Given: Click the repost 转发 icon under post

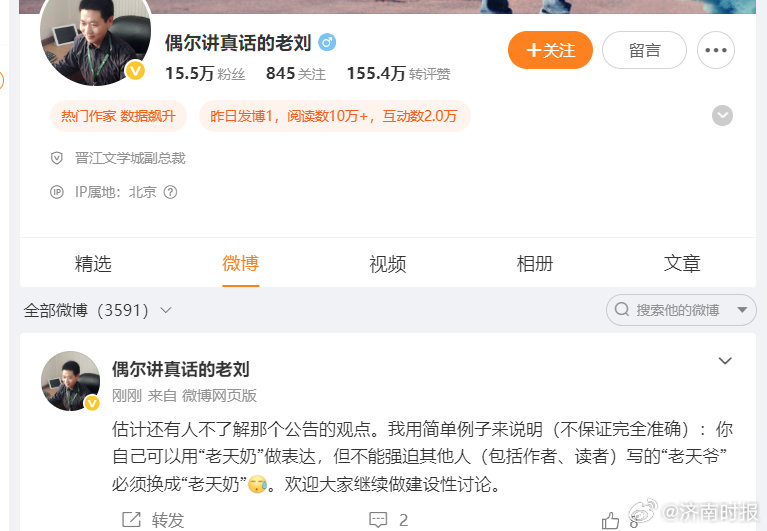Looking at the screenshot, I should 131,519.
